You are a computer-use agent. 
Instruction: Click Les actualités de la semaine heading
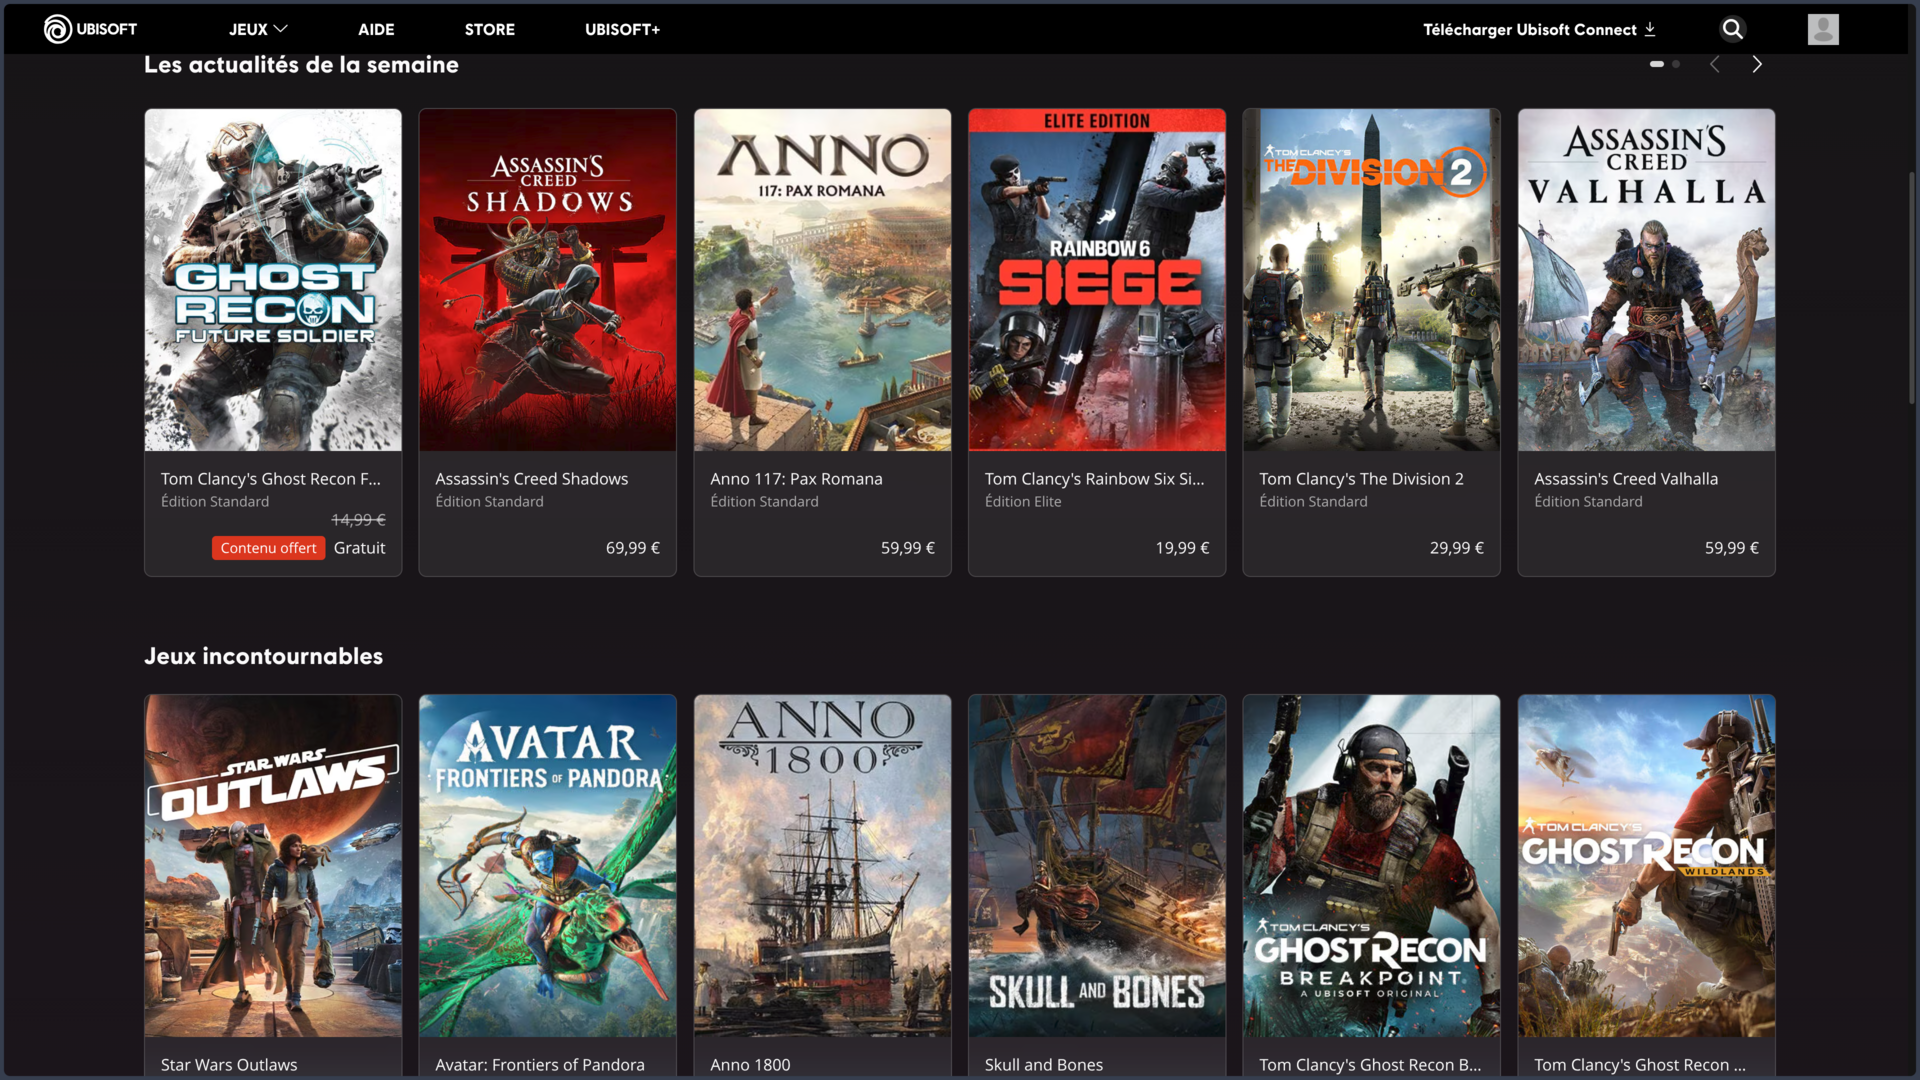click(x=301, y=65)
